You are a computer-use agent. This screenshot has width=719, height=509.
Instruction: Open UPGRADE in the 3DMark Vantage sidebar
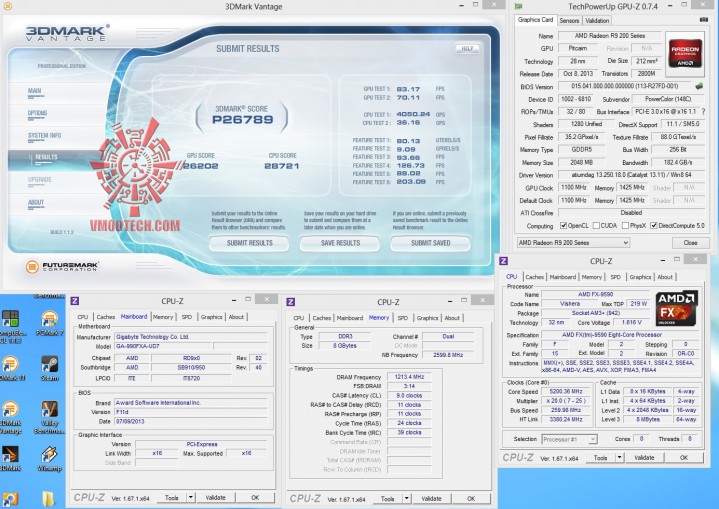coord(40,180)
